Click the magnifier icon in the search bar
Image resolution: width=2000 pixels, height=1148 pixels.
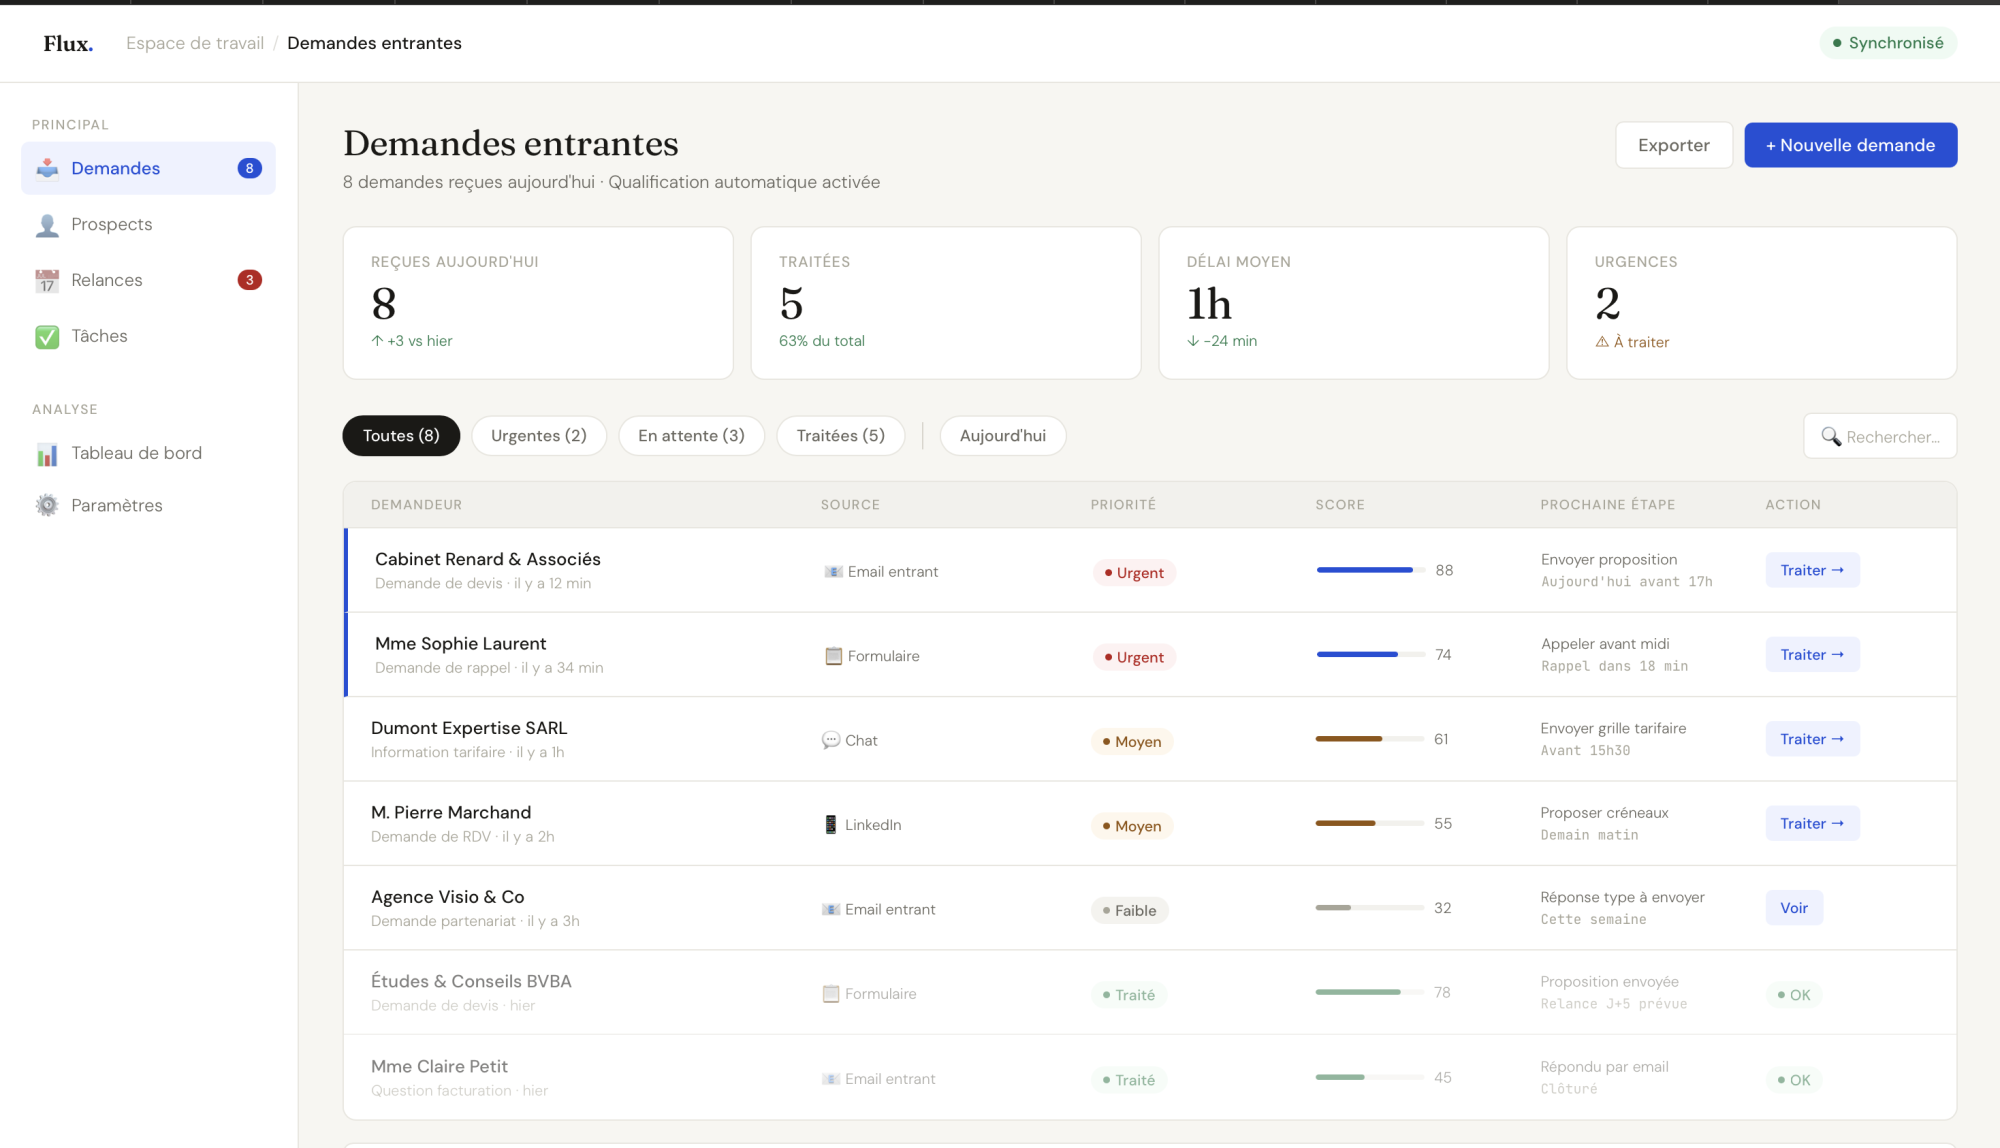(x=1830, y=436)
